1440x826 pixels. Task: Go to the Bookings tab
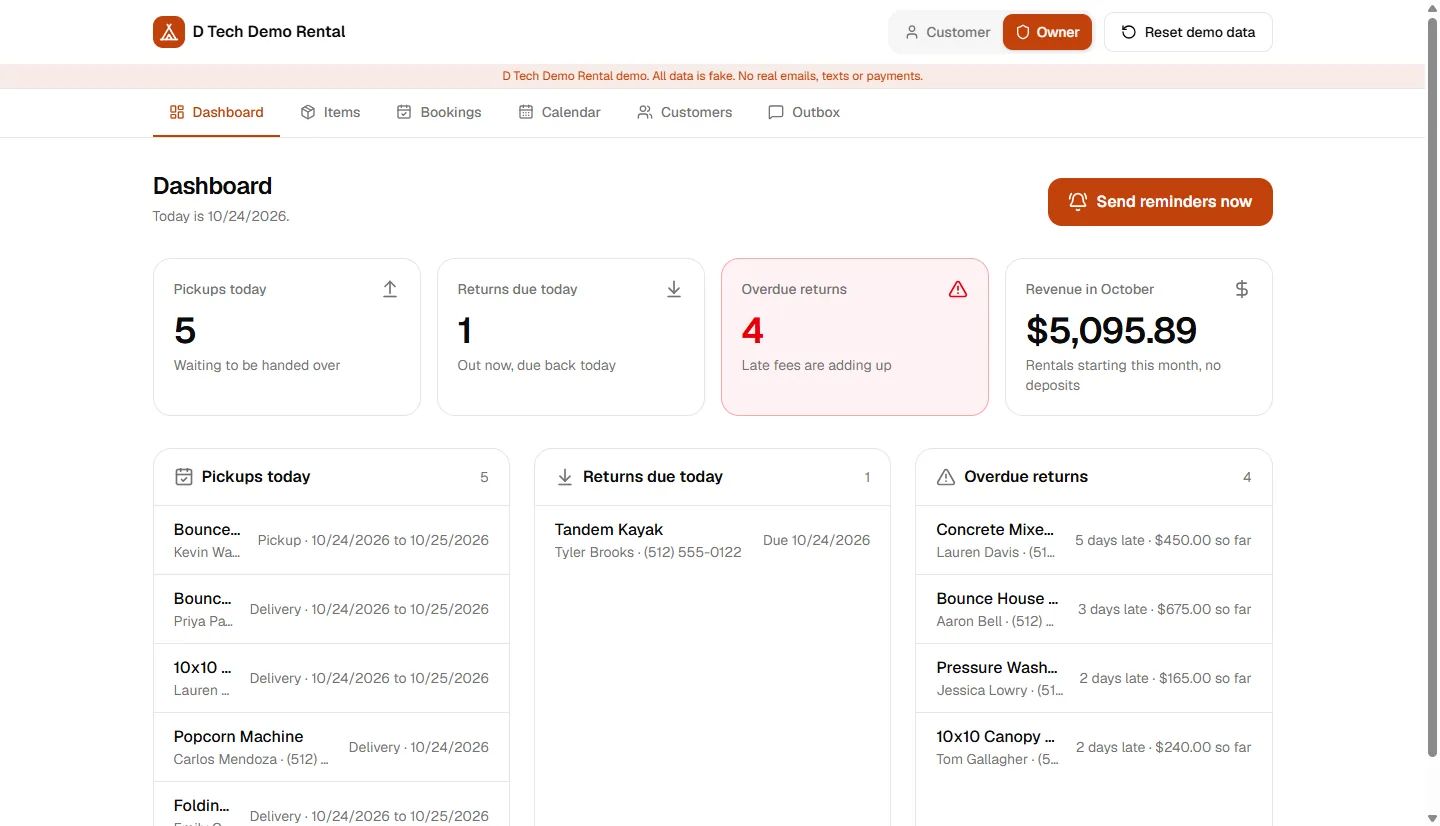coord(439,112)
